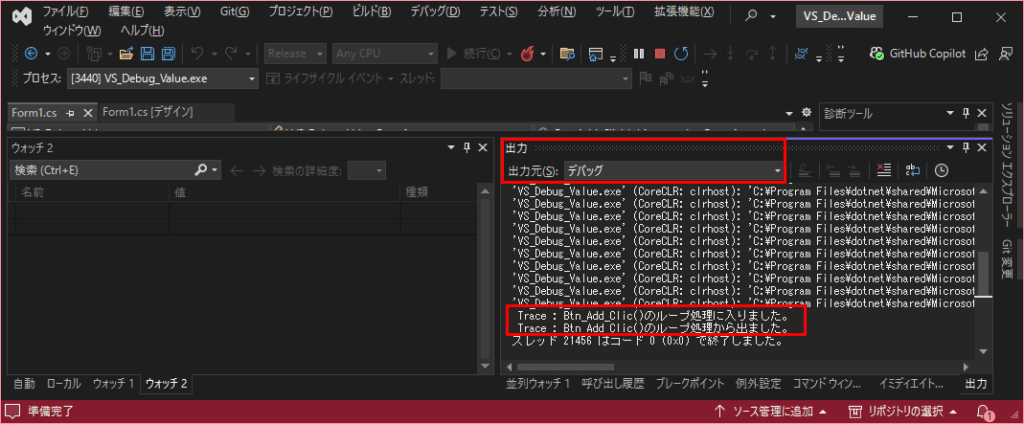Image resolution: width=1024 pixels, height=424 pixels.
Task: Save all files using double-floppy icon
Action: [168, 54]
